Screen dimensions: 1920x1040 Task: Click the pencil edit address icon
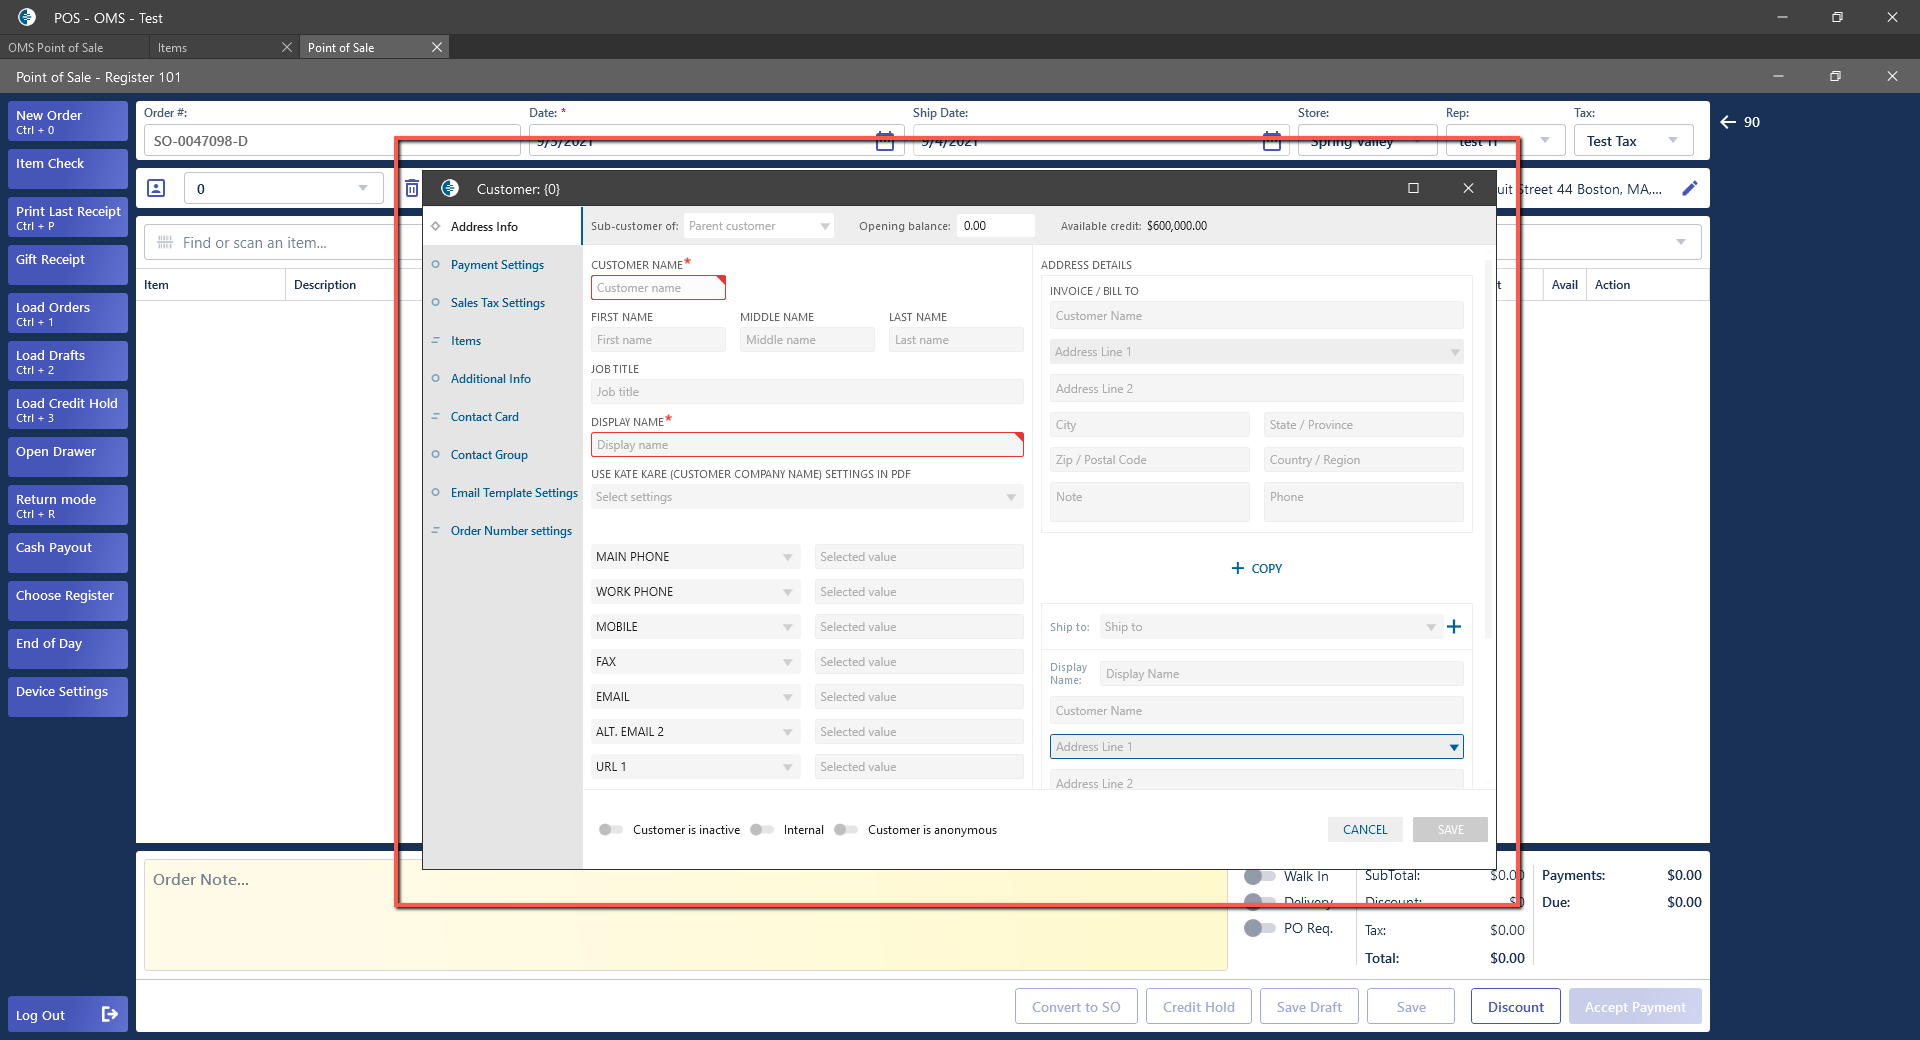[1689, 188]
